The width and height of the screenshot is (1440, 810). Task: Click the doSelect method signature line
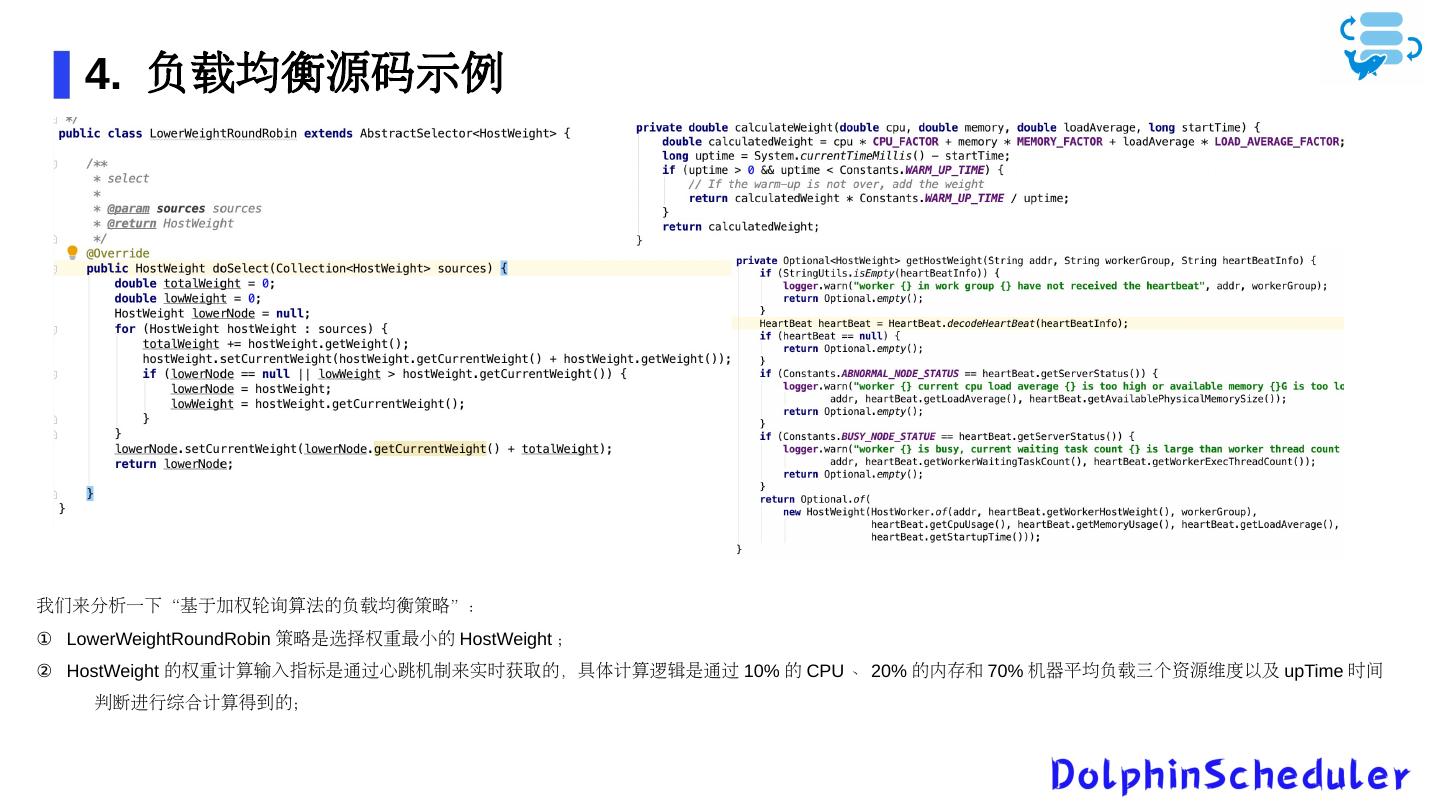(298, 268)
